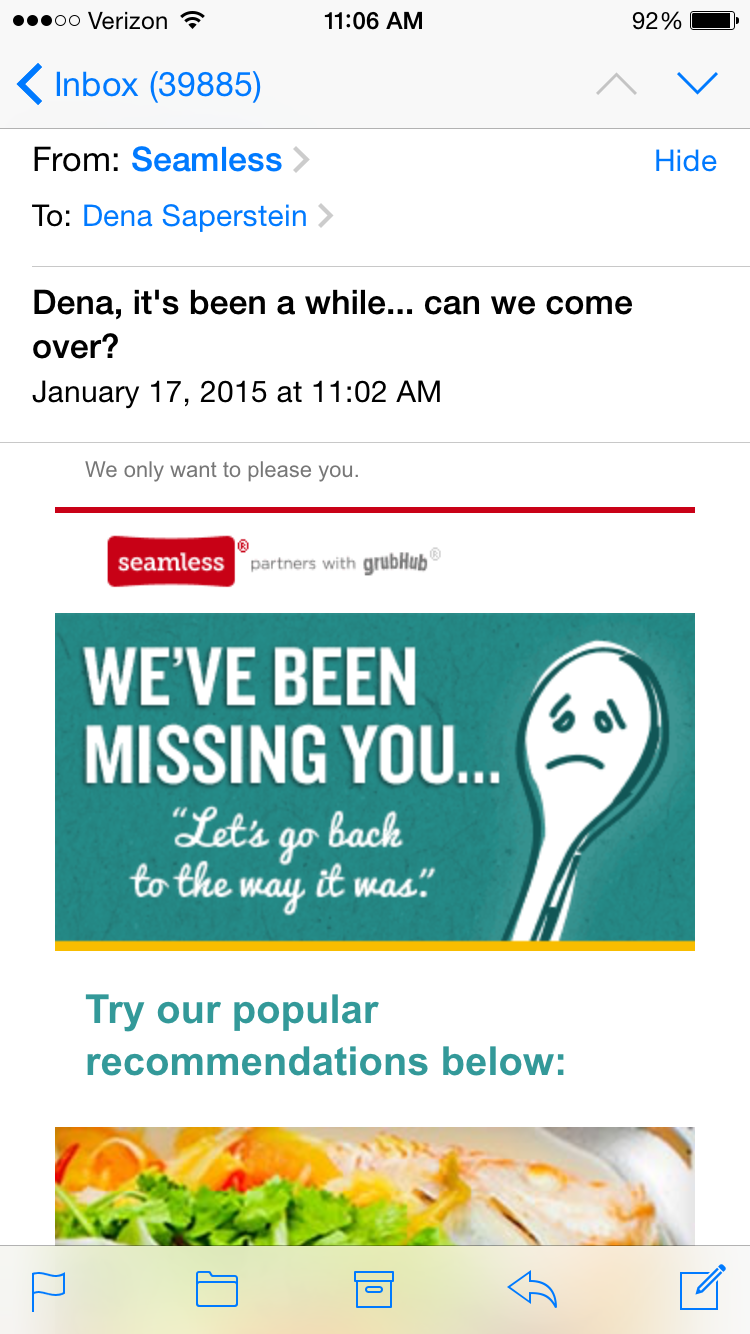Go to next message with down arrow

697,83
